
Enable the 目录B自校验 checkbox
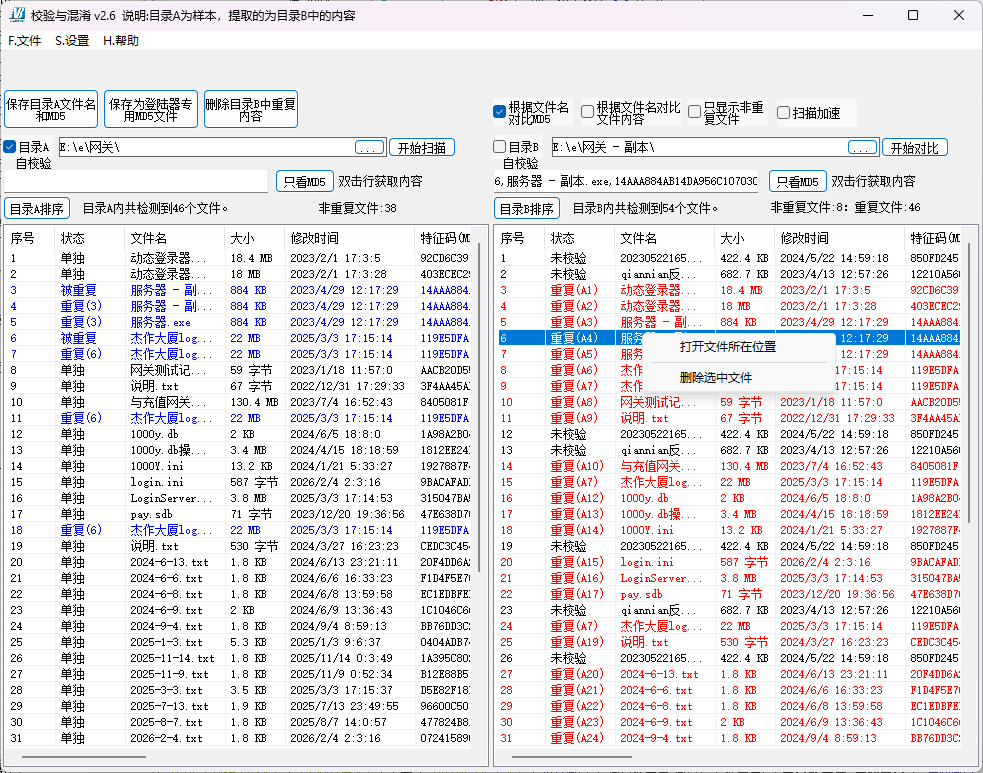(x=500, y=147)
